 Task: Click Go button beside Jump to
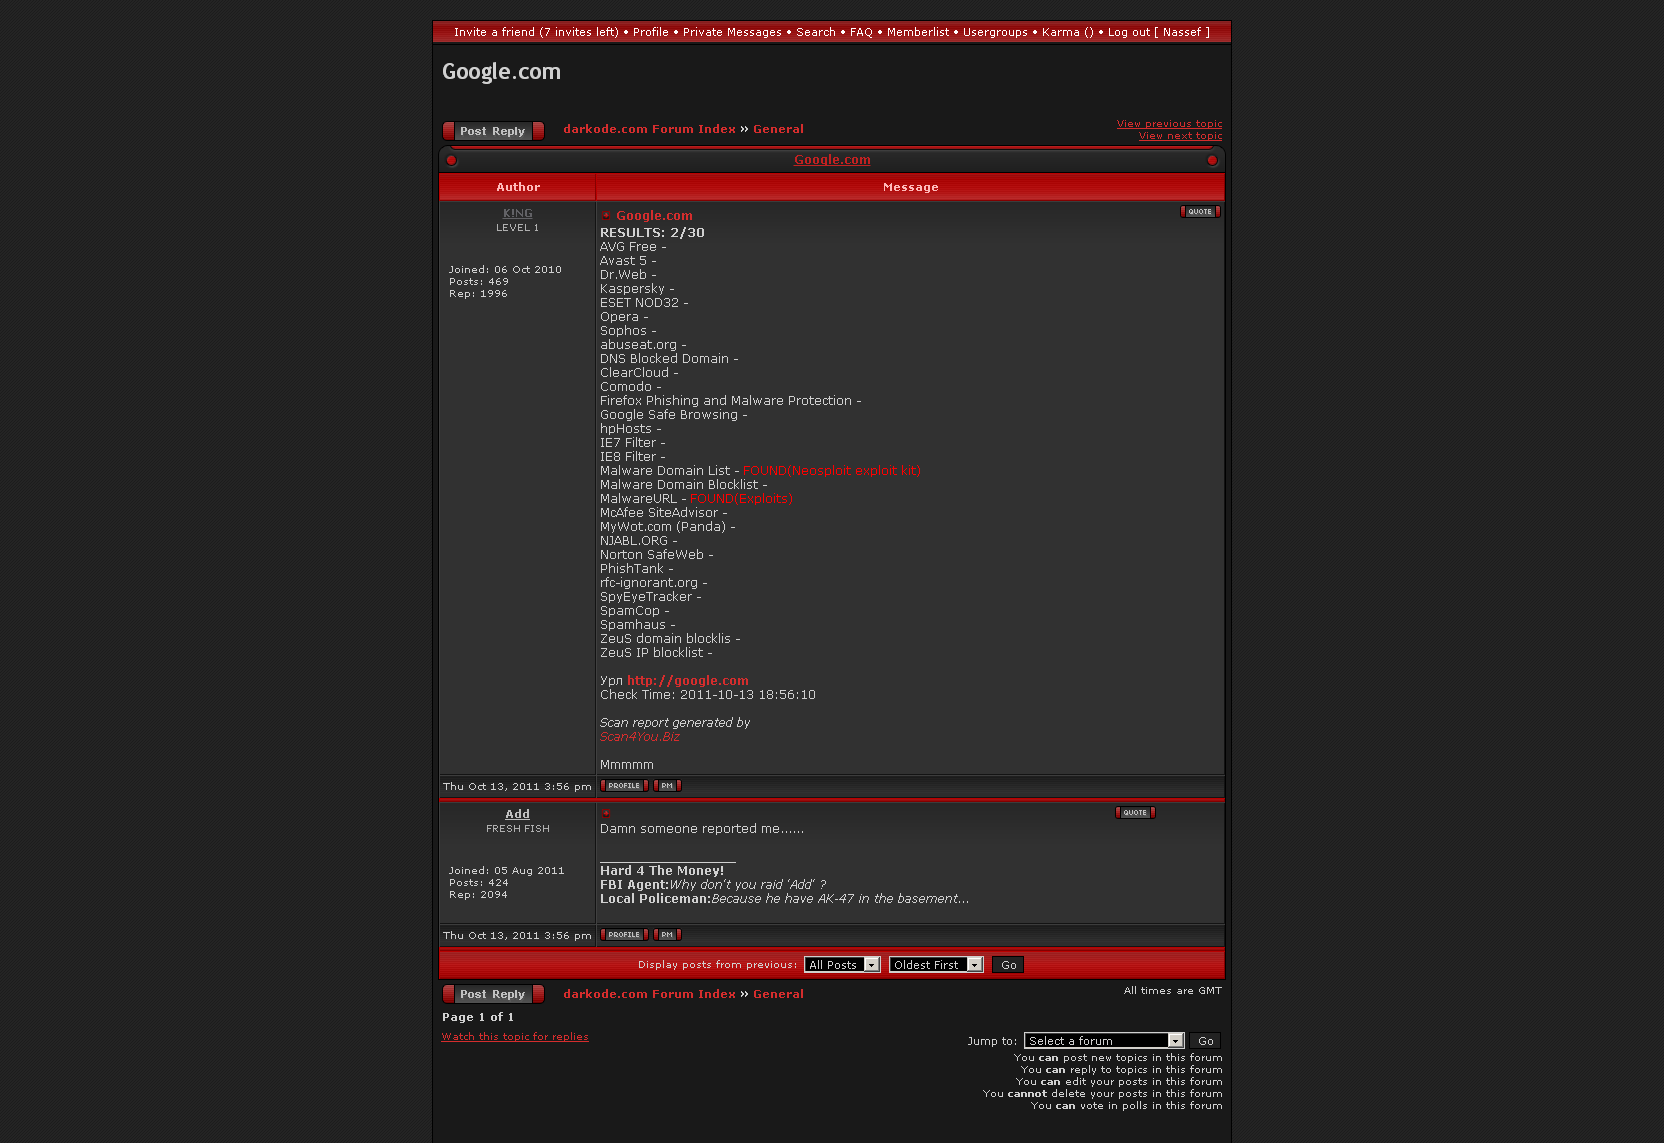(x=1206, y=1041)
